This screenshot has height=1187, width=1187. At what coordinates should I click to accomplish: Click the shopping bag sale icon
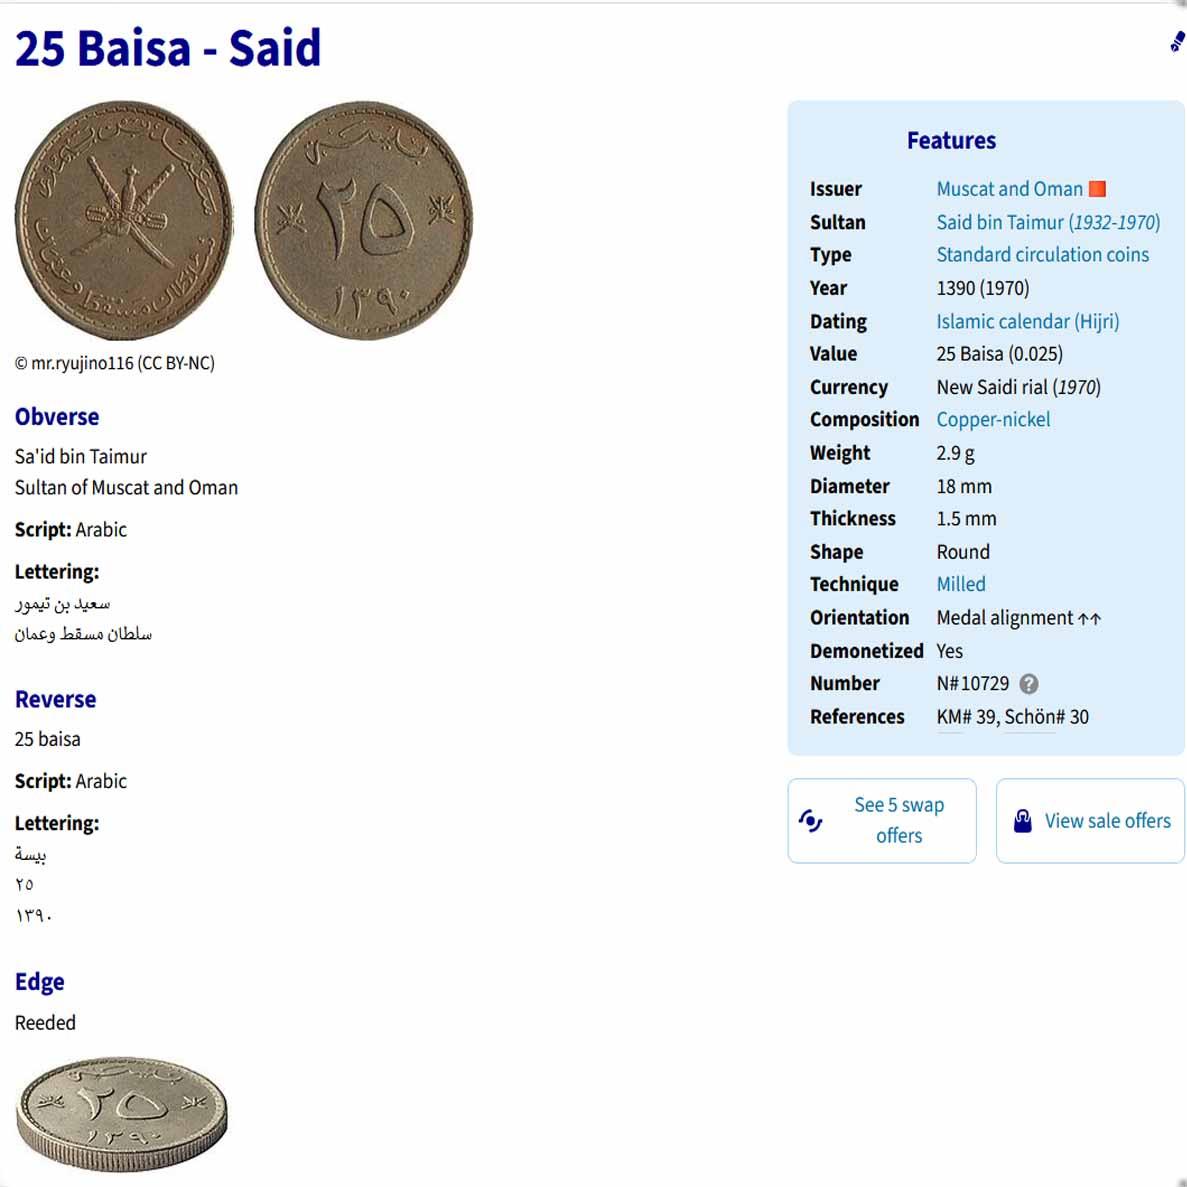1022,821
